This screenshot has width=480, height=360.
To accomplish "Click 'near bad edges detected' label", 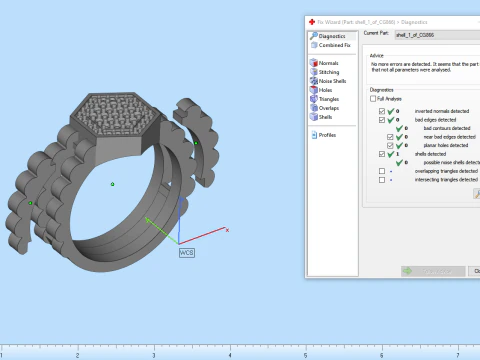I will 449,137.
